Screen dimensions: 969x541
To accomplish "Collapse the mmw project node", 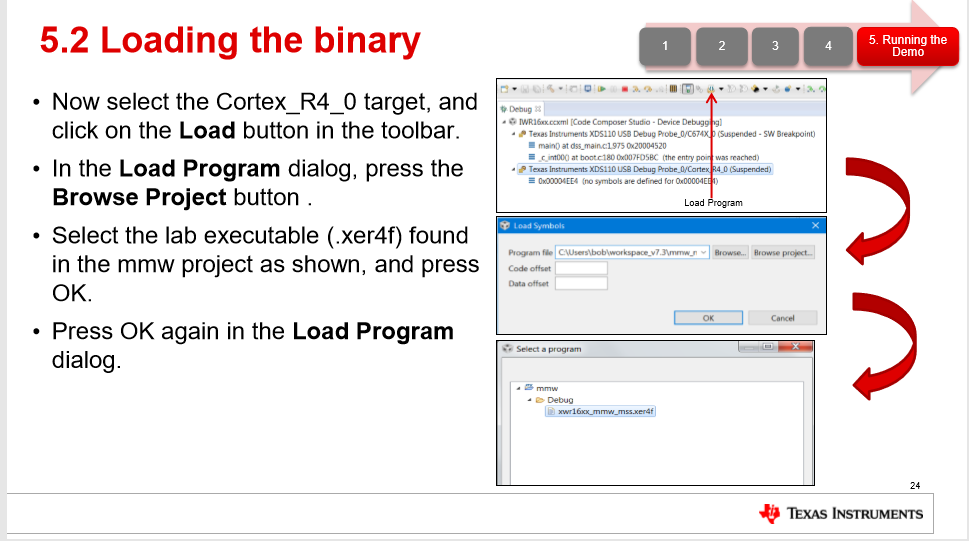I will coord(518,388).
